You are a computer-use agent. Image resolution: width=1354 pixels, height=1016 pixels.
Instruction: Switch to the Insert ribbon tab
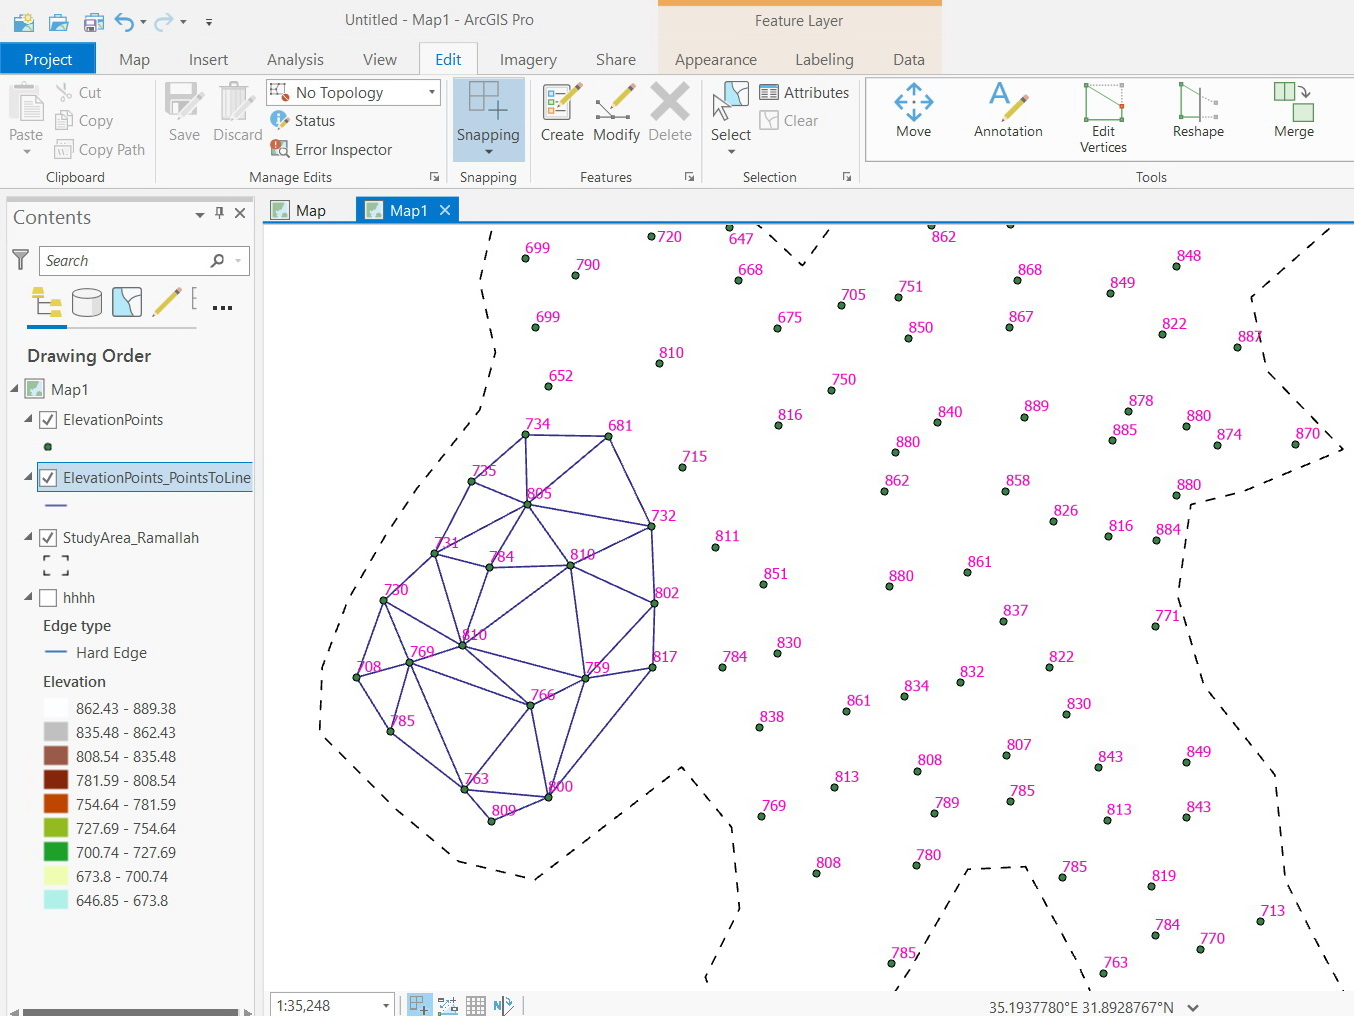pos(208,60)
